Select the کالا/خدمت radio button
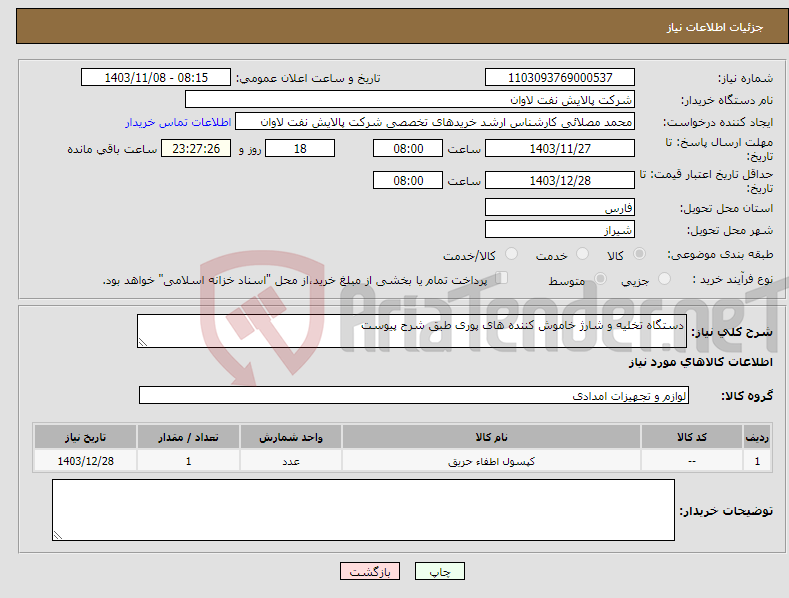The image size is (789, 598). click(x=511, y=254)
